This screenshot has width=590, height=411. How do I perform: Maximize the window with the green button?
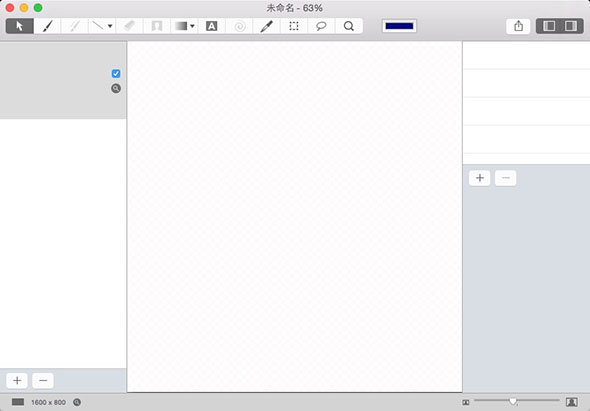[38, 8]
